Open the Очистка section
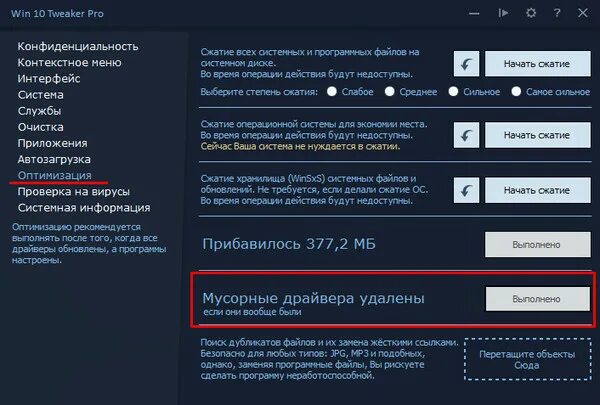Image resolution: width=600 pixels, height=405 pixels. [41, 127]
